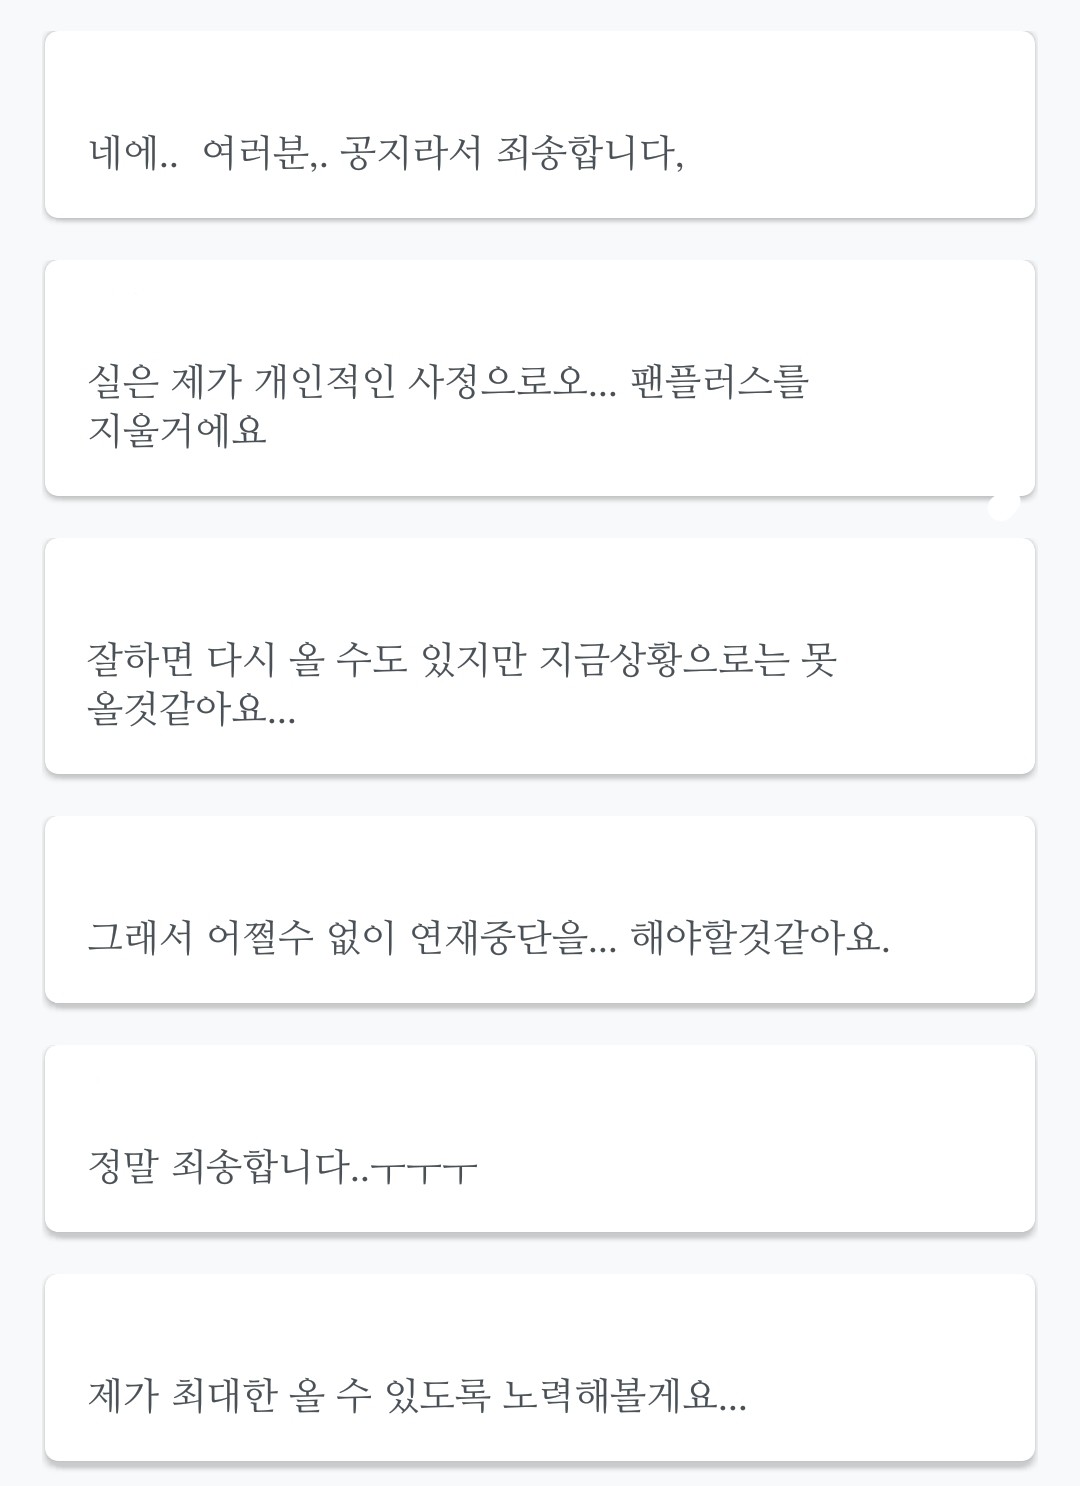This screenshot has height=1486, width=1080.
Task: Click the "올것같아요..." text line
Action: pyautogui.click(x=191, y=709)
